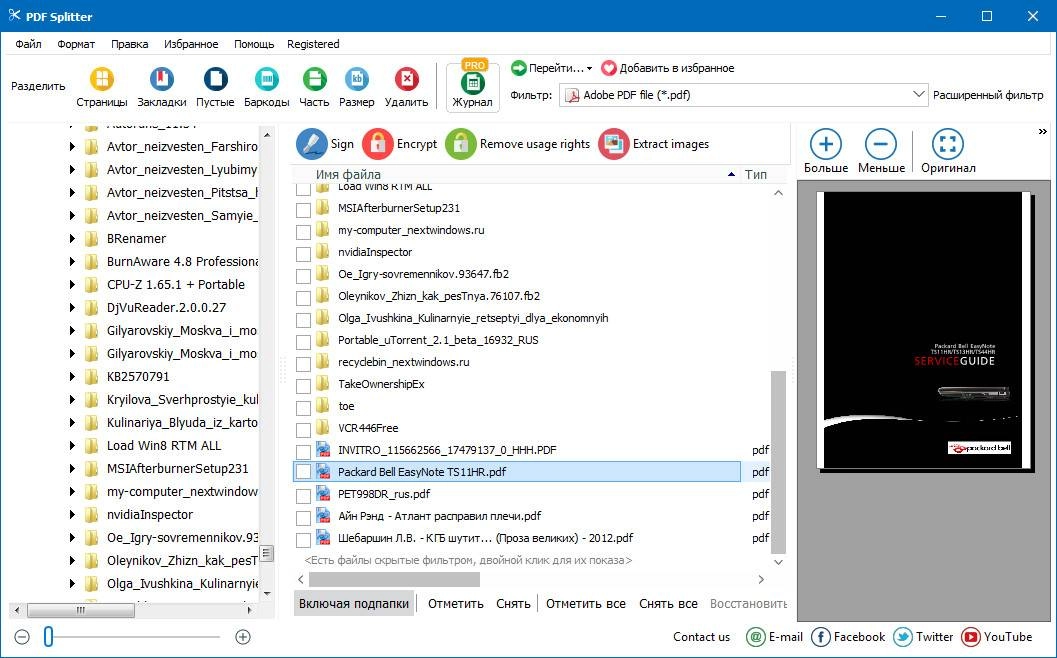Check the Шебаршин Л.В. pdf box
Screen dimensions: 1057x658
(x=303, y=539)
